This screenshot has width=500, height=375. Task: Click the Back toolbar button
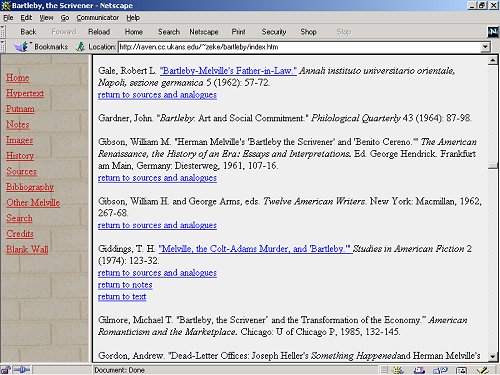(x=28, y=32)
